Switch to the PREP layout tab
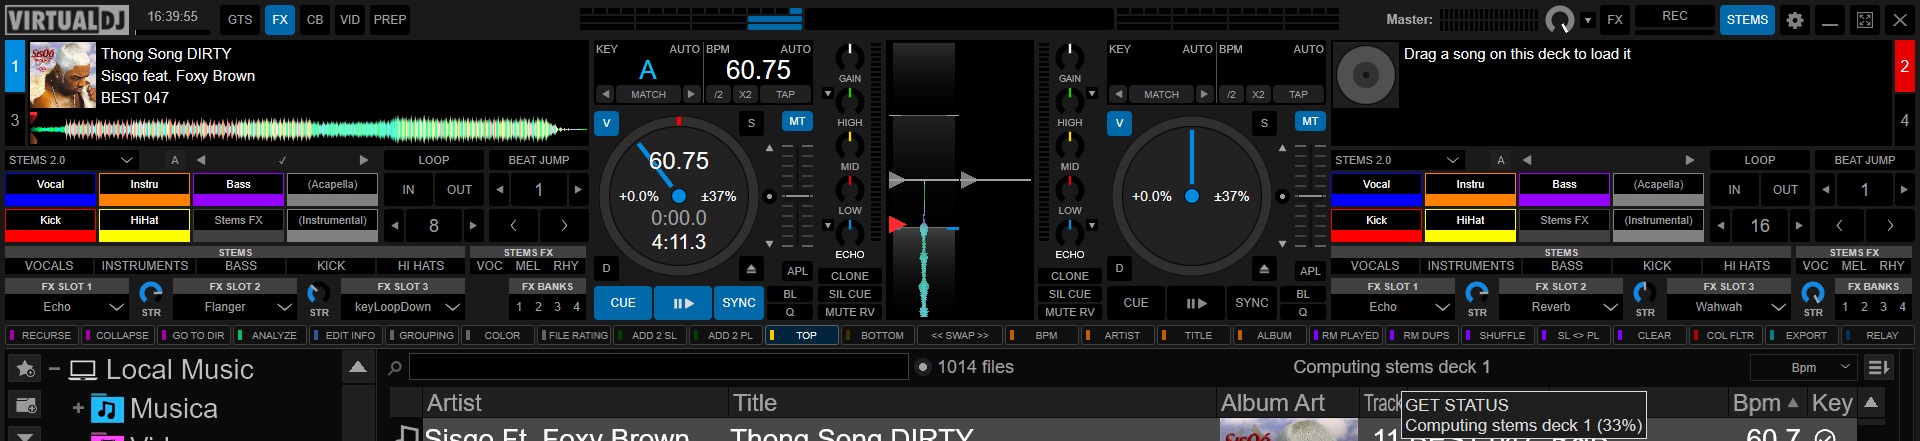 (390, 19)
